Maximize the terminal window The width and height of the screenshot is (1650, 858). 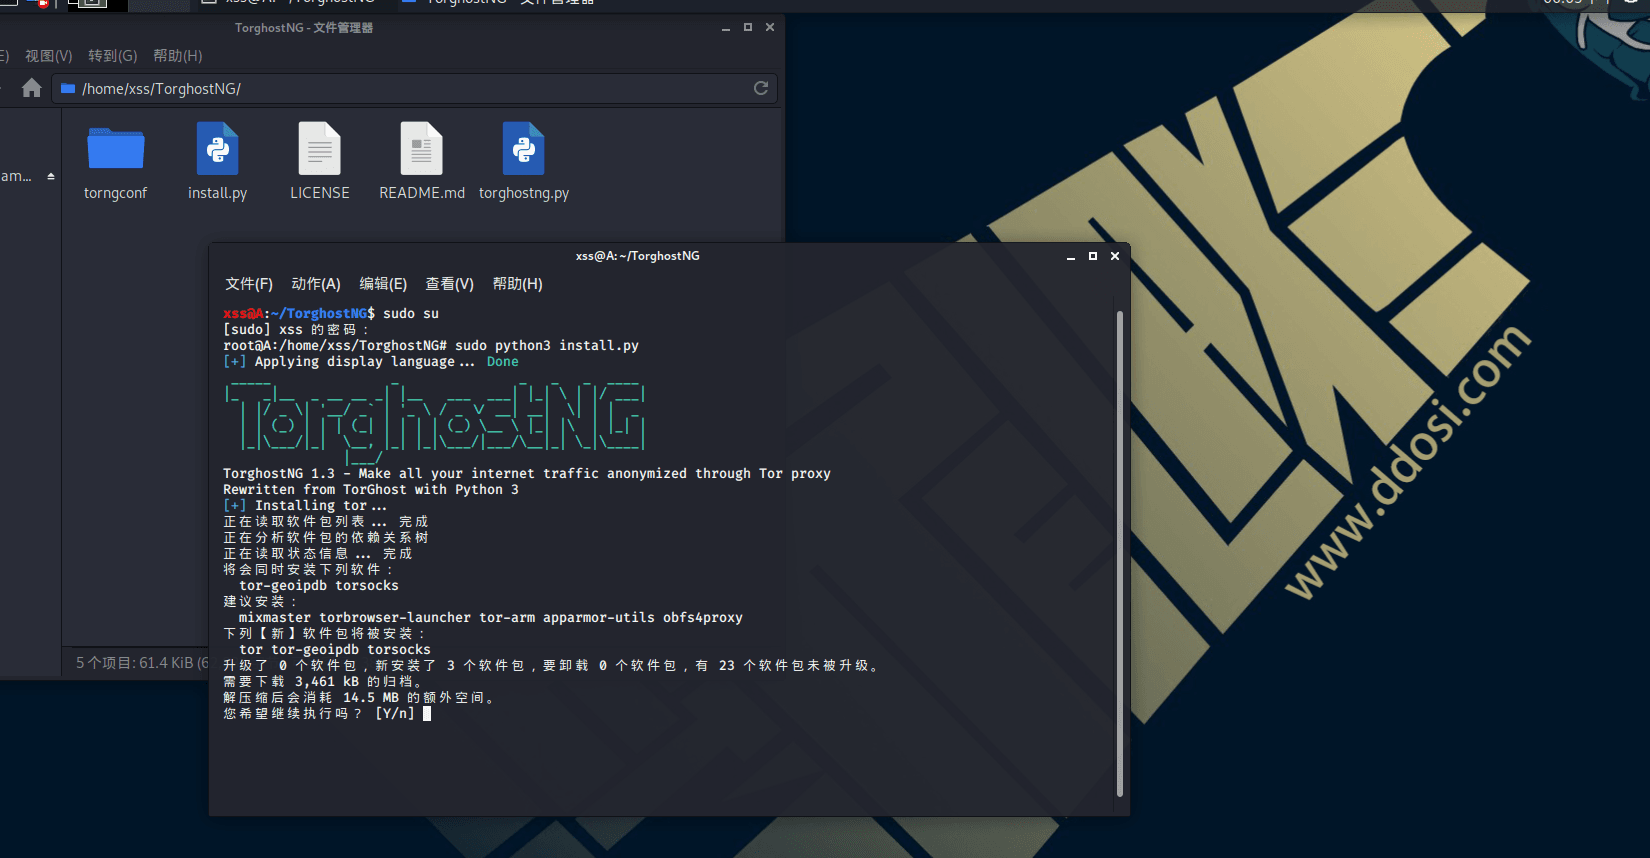(x=1093, y=256)
